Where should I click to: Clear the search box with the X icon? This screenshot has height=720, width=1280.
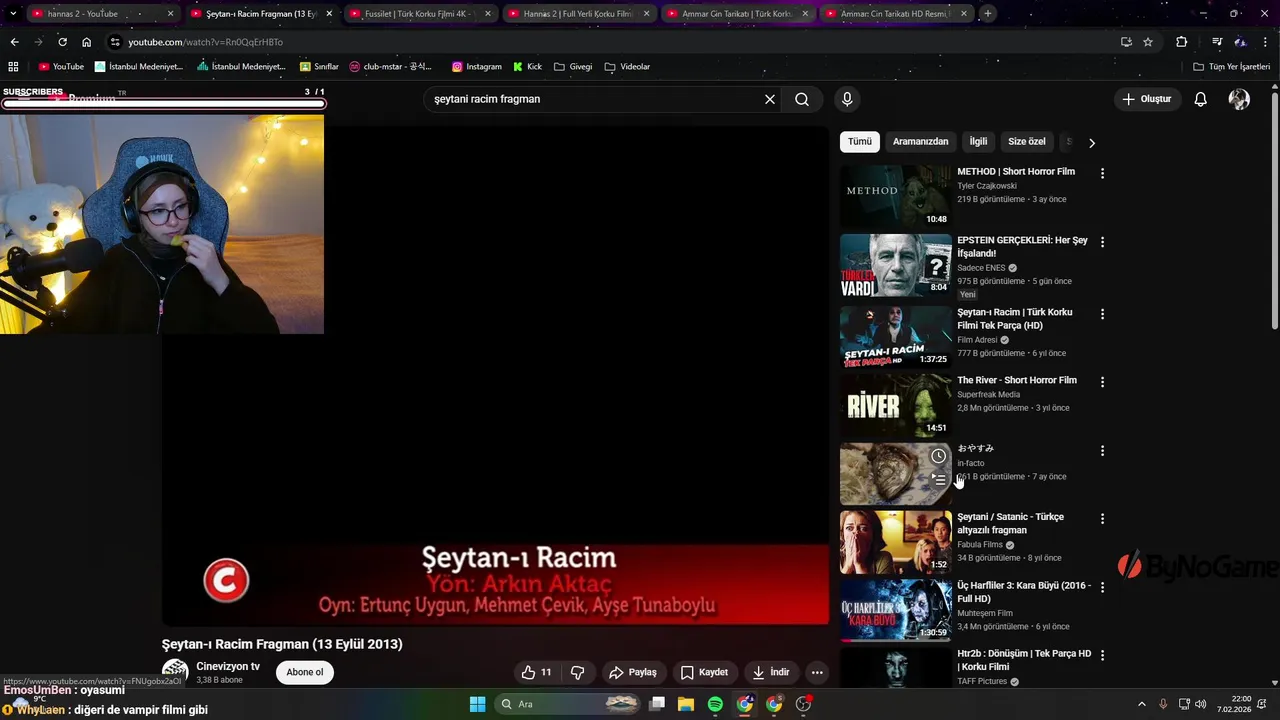770,99
